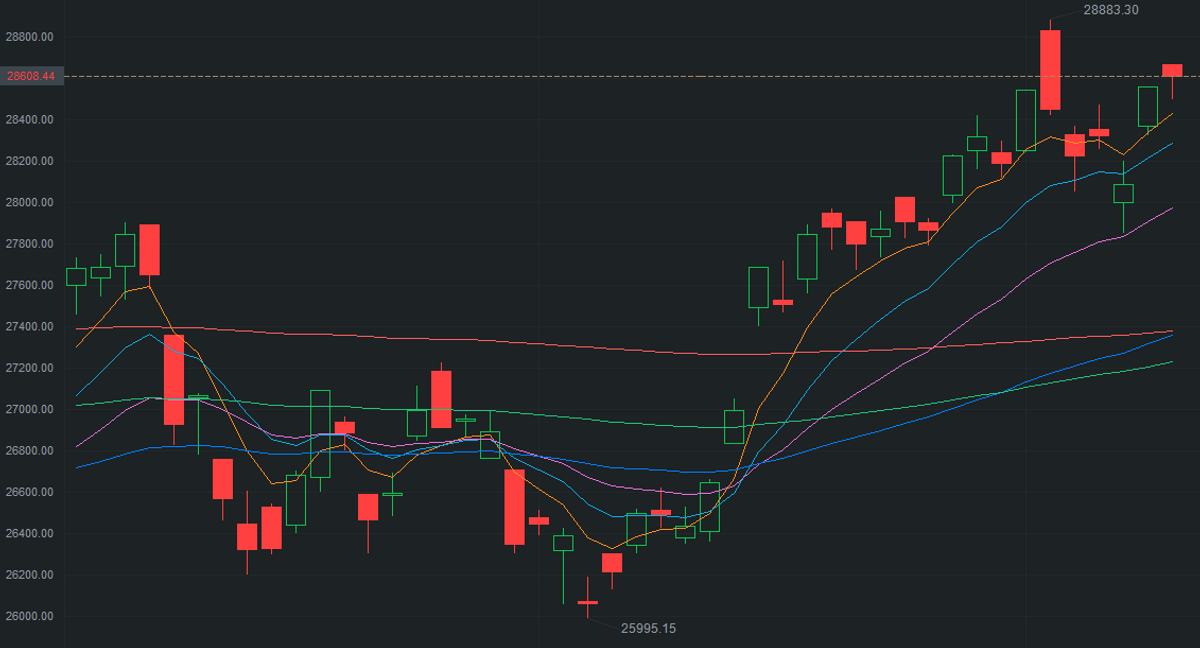1200x648 pixels.
Task: Select the highlighted 28608.44 current price tag
Action: [32, 76]
